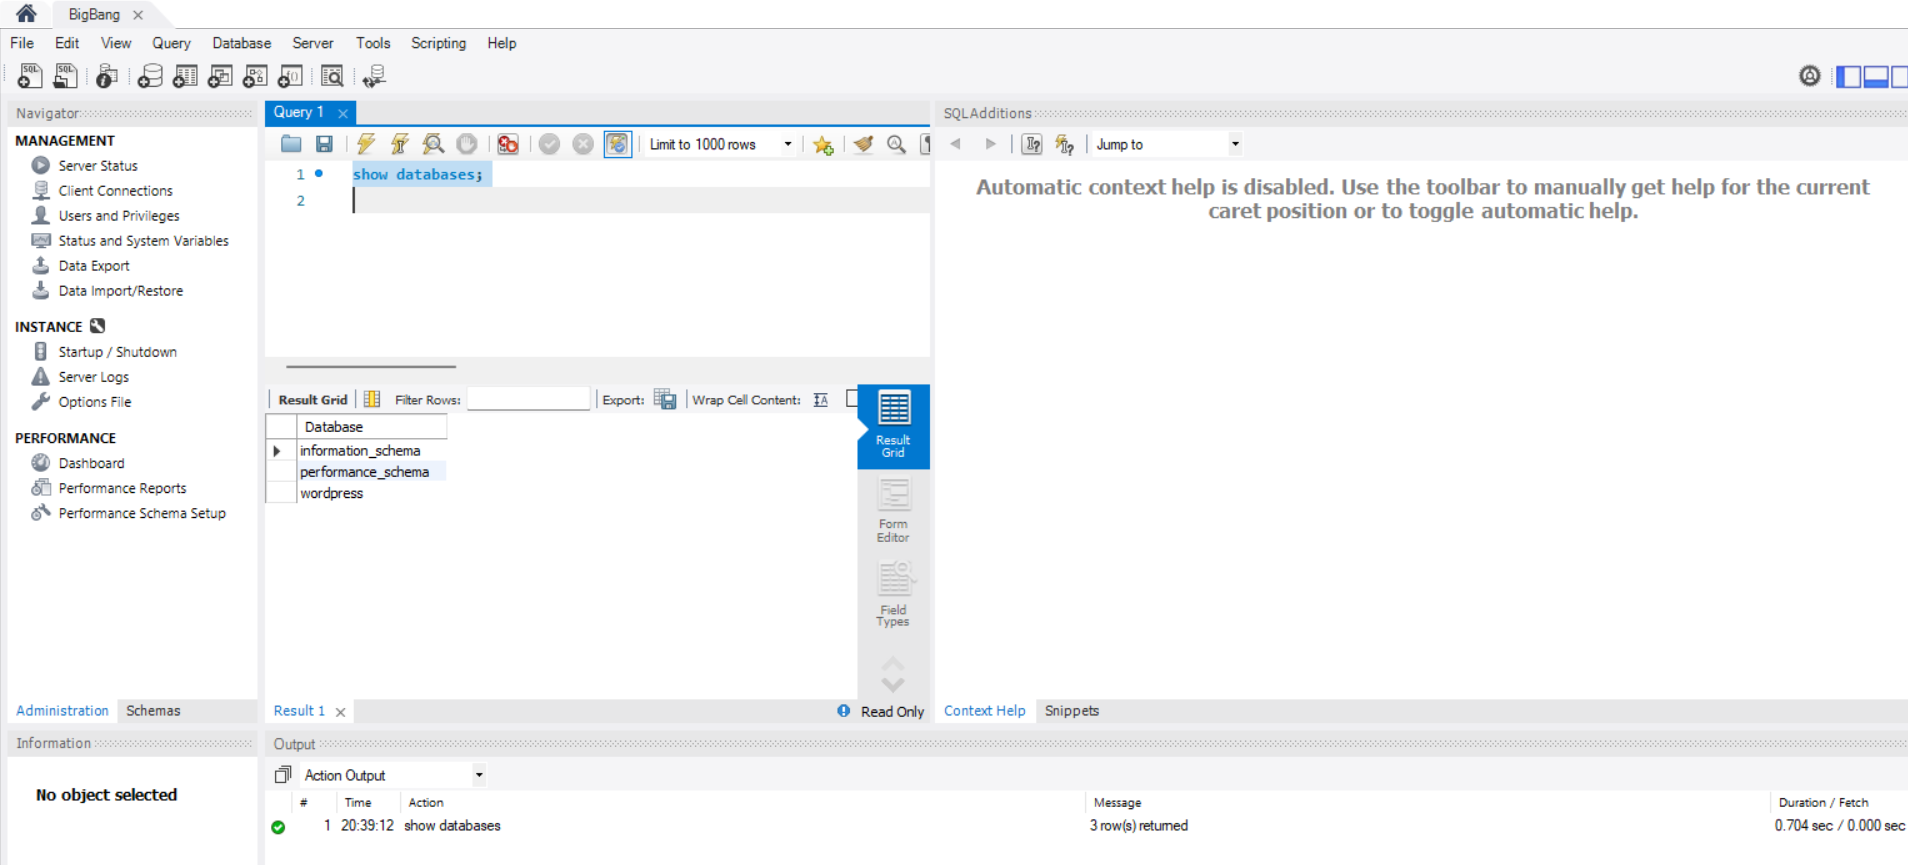Select the wordpress row in results

tap(332, 494)
